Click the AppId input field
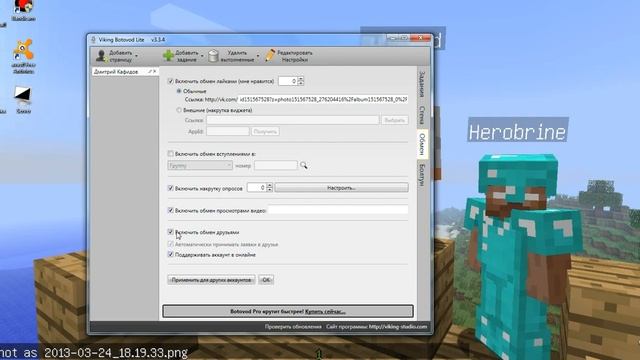This screenshot has height=360, width=640. pyautogui.click(x=228, y=131)
